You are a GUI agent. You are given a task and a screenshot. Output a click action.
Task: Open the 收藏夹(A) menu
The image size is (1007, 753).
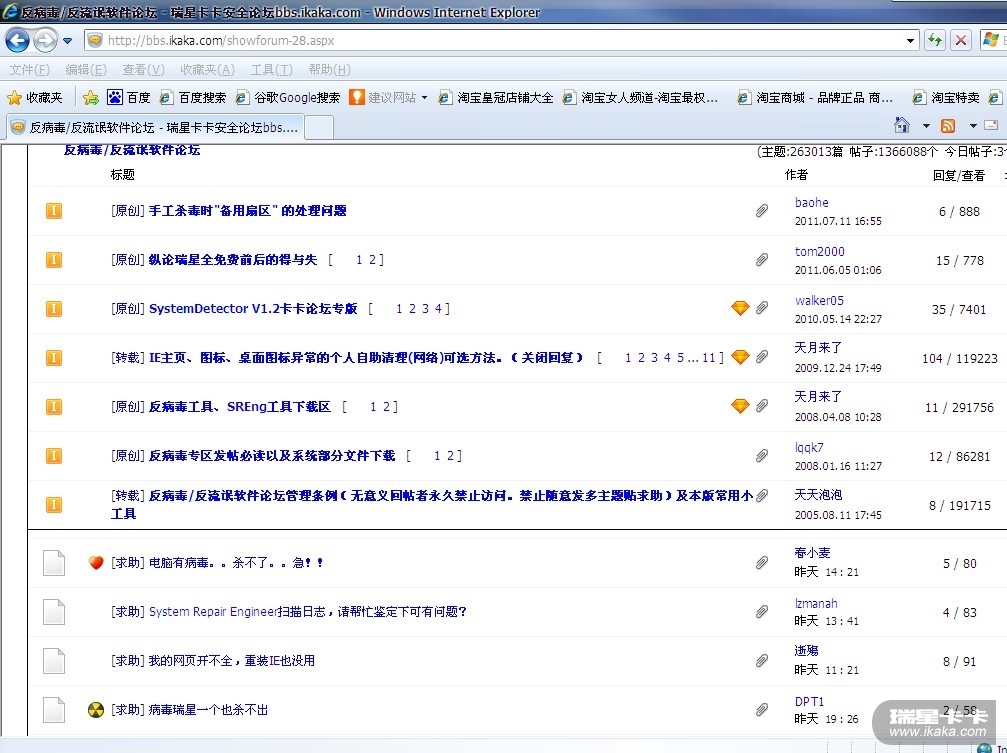point(207,69)
